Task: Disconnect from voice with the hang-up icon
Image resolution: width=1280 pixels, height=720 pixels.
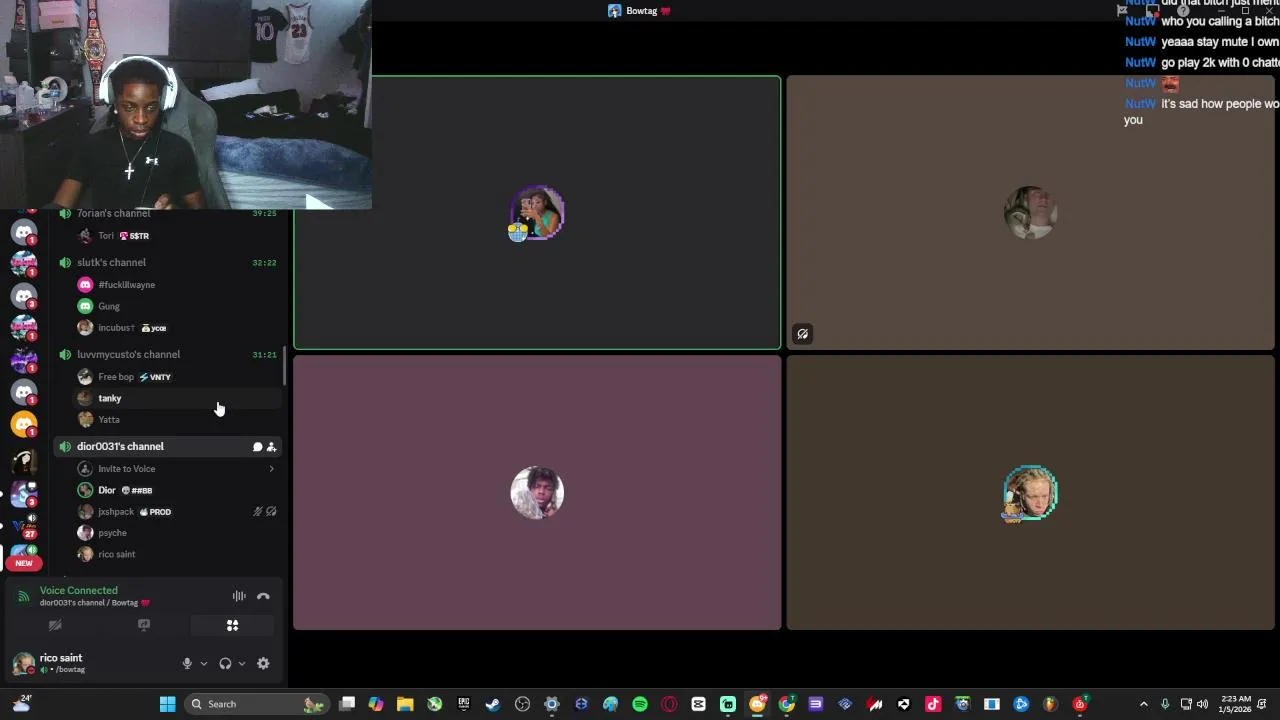Action: pyautogui.click(x=263, y=596)
